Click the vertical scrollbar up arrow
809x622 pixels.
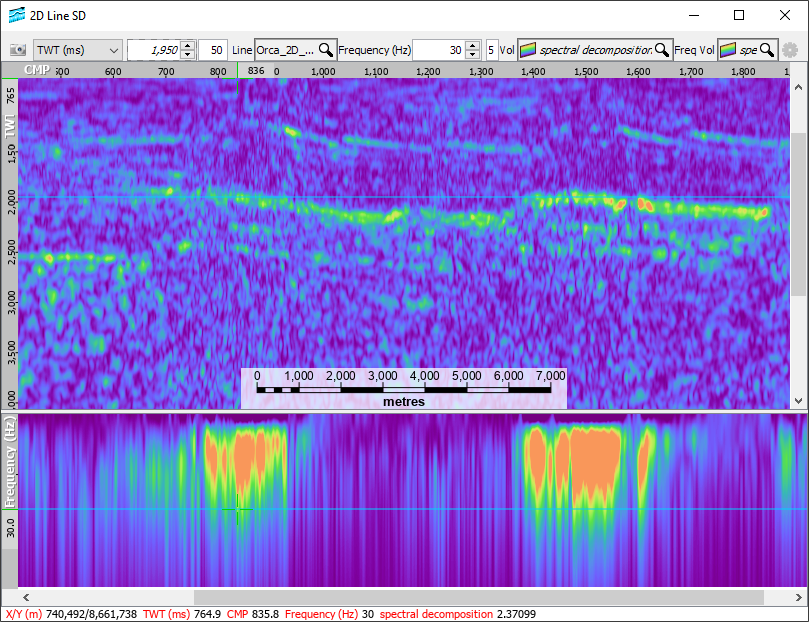click(x=798, y=87)
